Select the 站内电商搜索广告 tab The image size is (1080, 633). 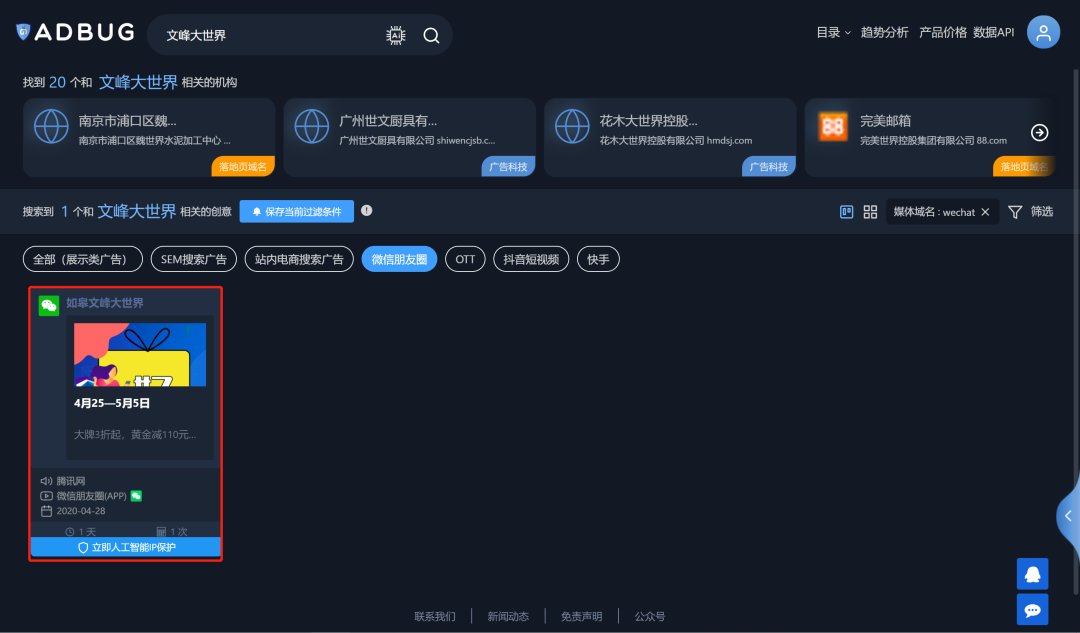299,259
